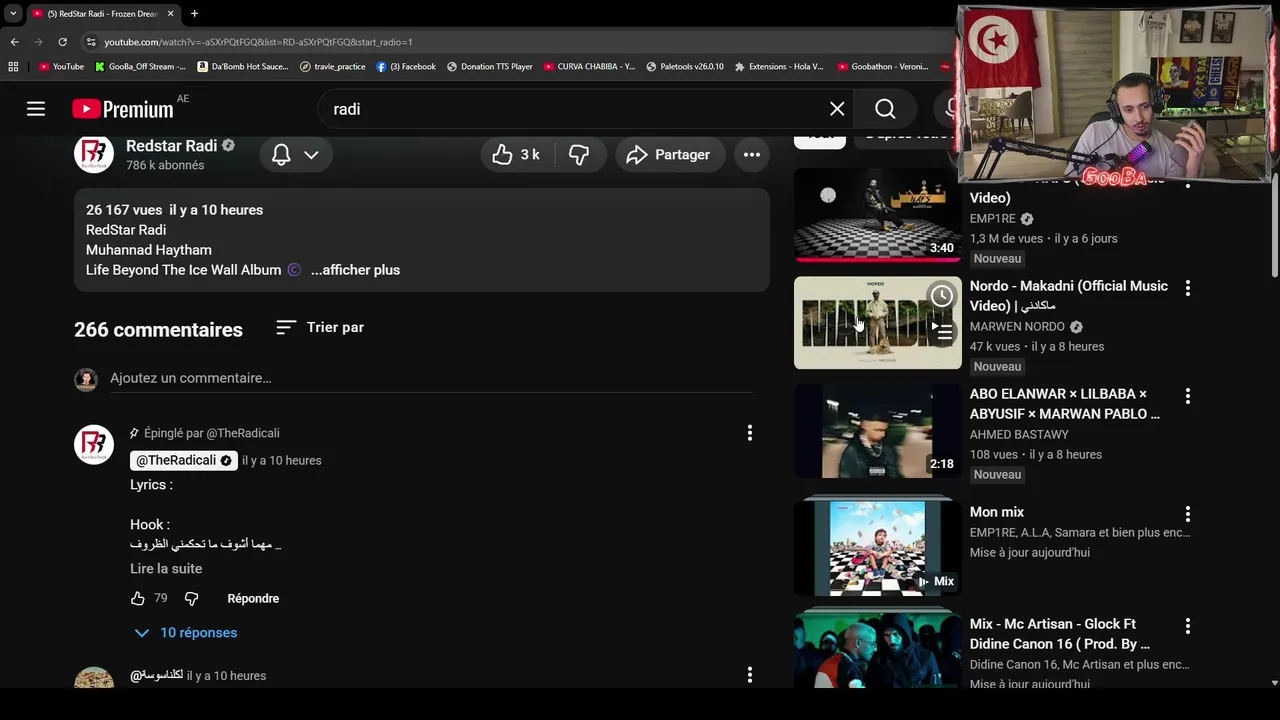1280x720 pixels.
Task: Like the video with thumbs up
Action: 516,155
